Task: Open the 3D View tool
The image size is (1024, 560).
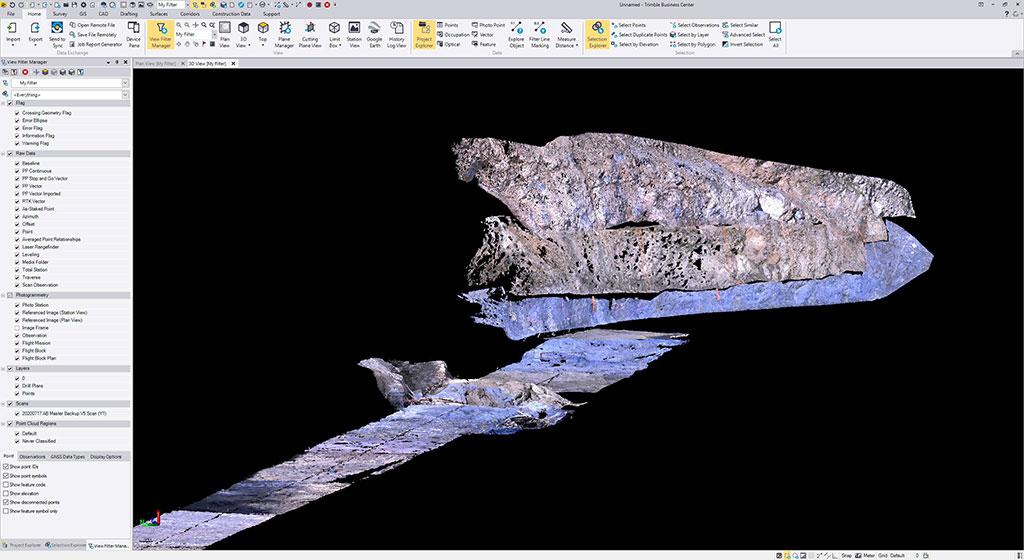Action: click(243, 34)
